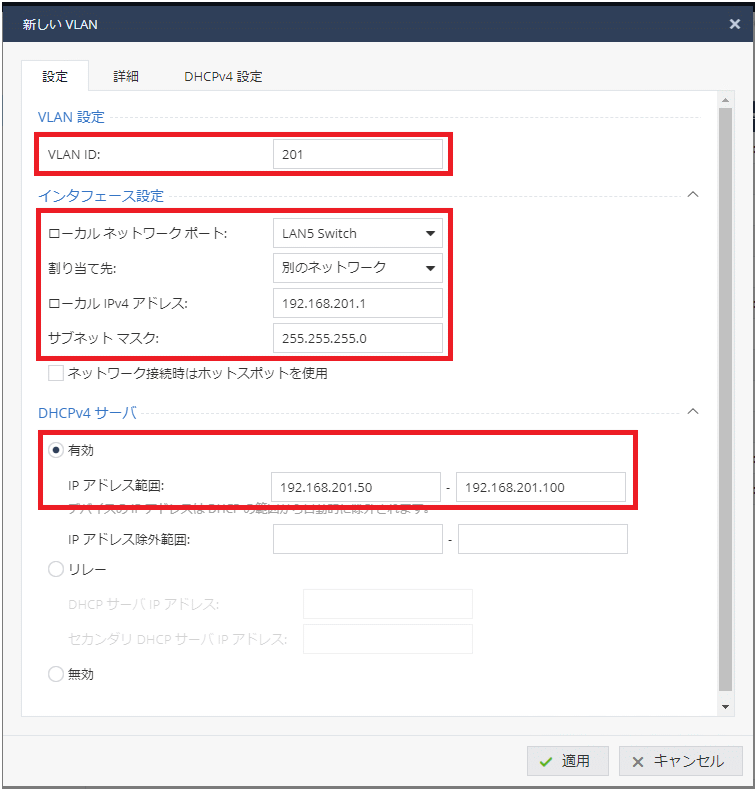The width and height of the screenshot is (756, 790).
Task: Click the IP range end address field
Action: (540, 487)
